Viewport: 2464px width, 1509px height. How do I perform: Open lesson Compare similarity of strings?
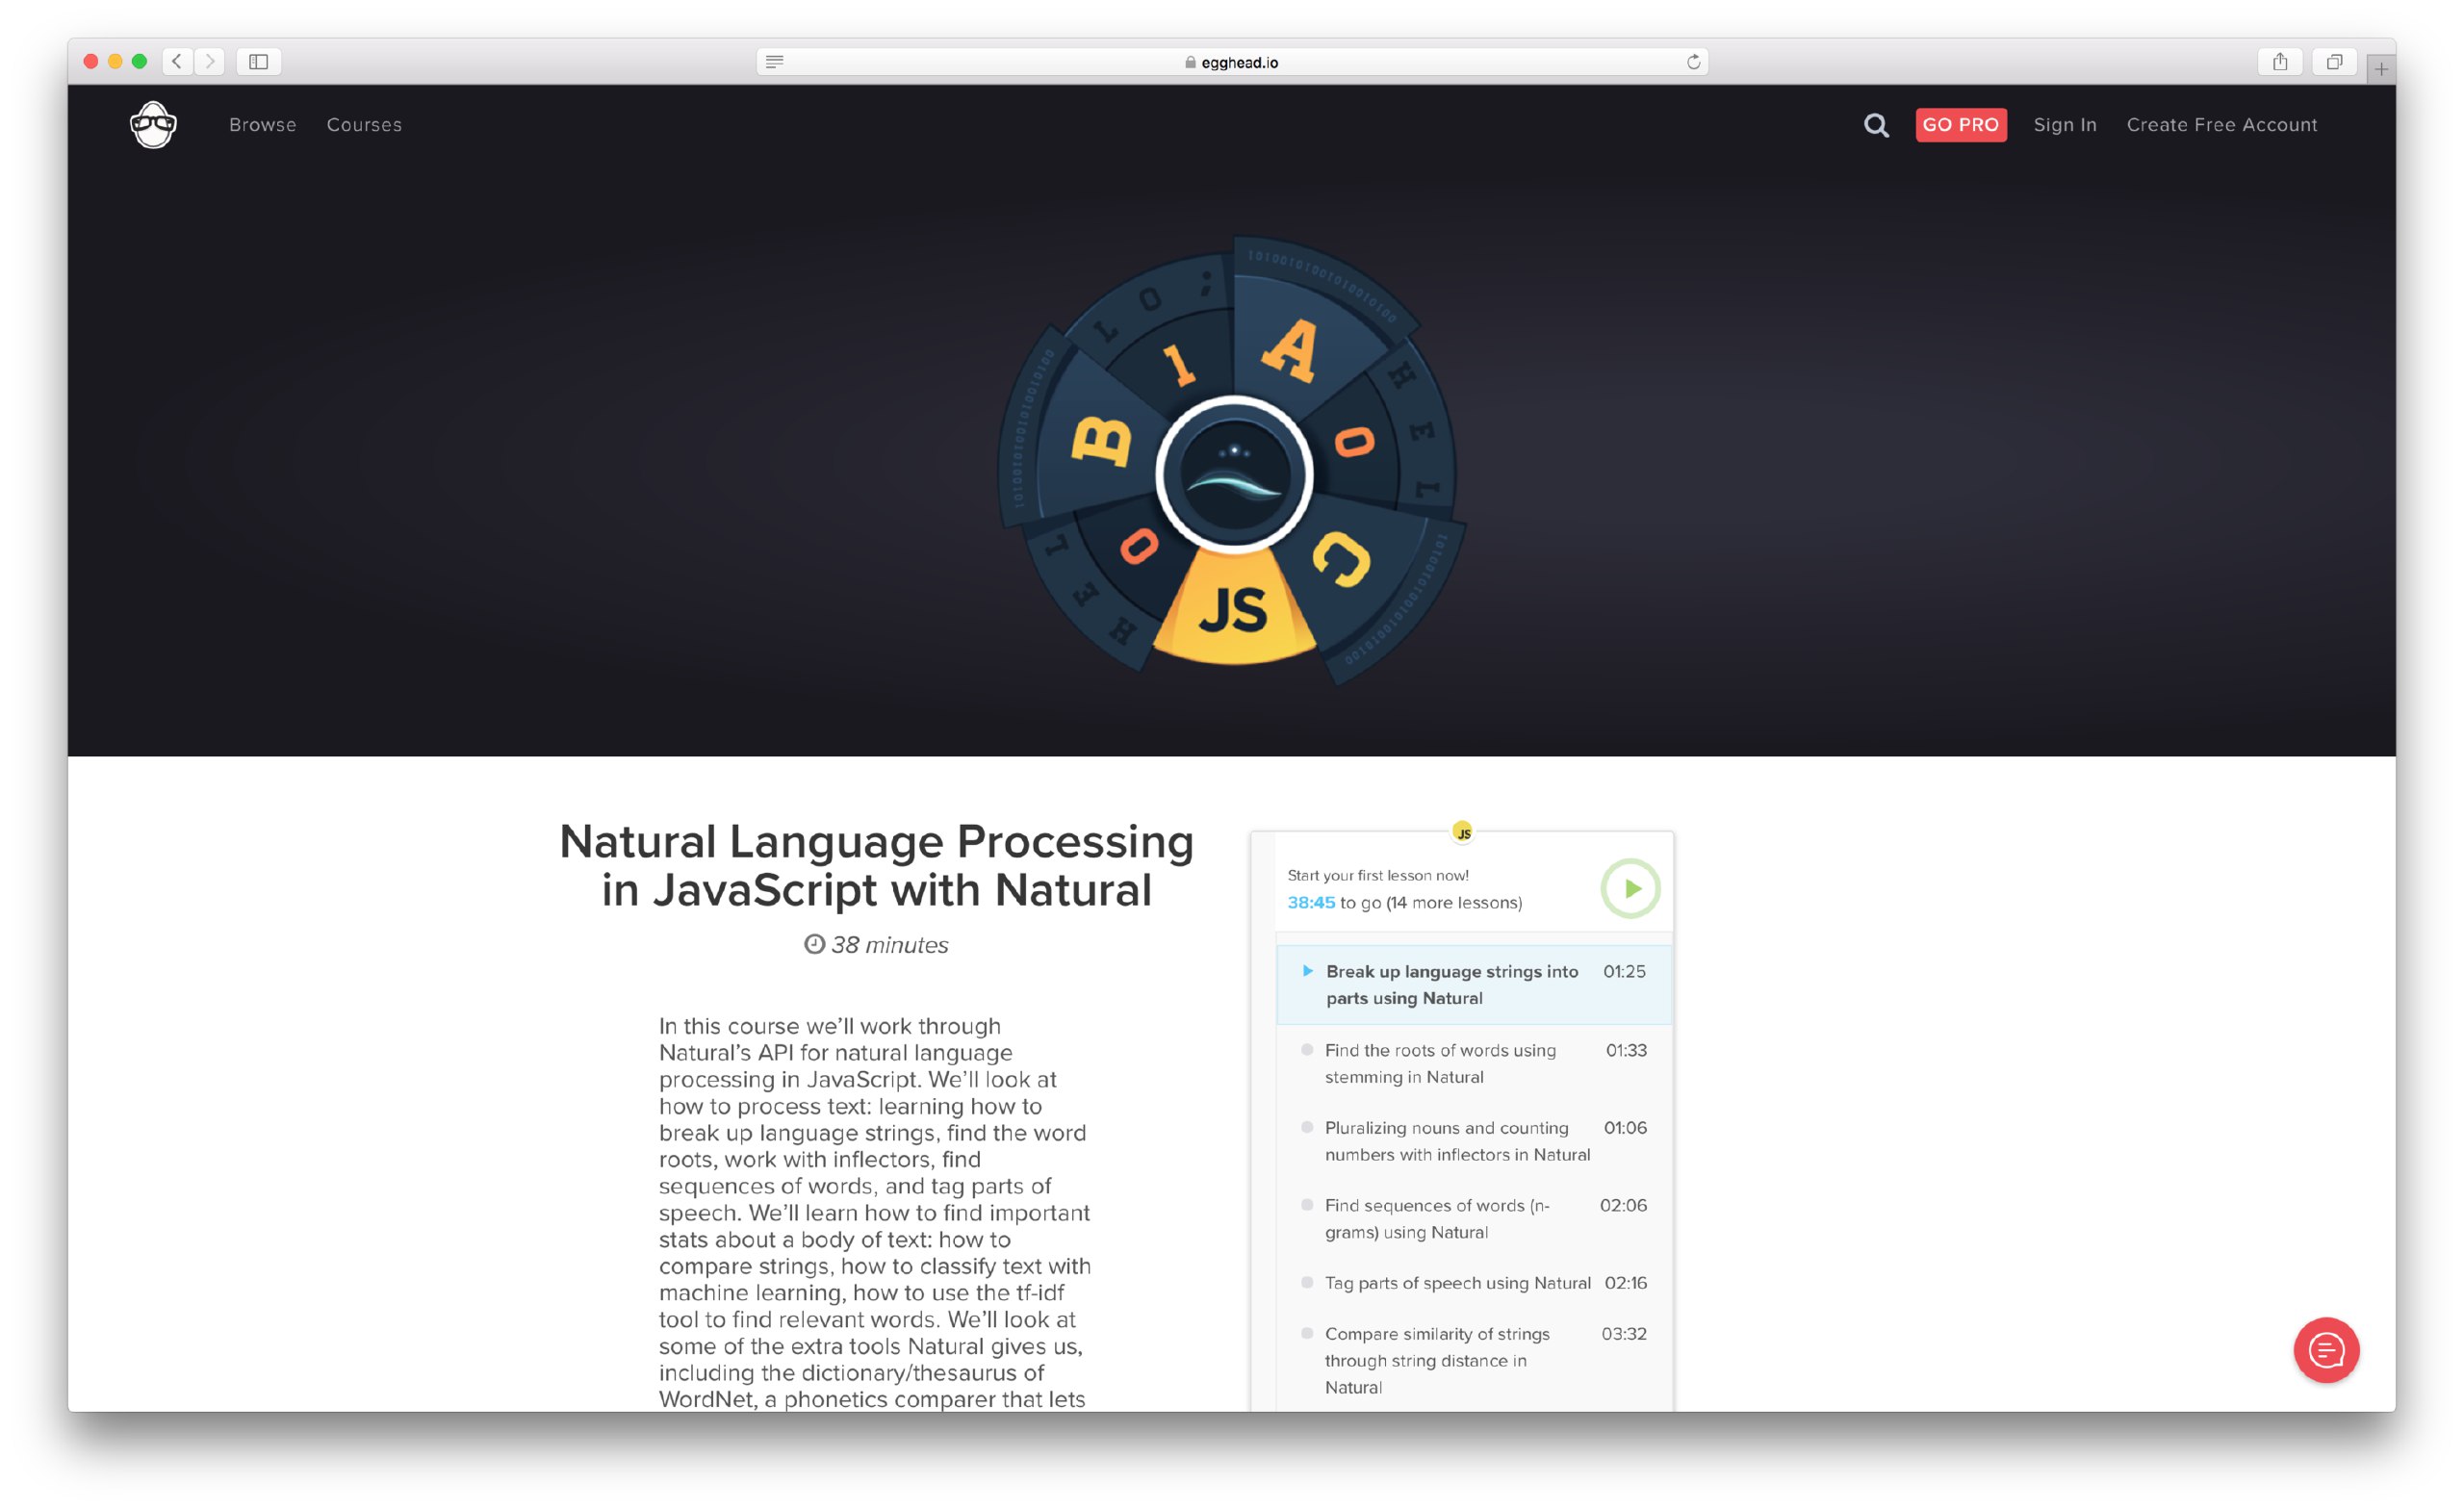(x=1474, y=1360)
